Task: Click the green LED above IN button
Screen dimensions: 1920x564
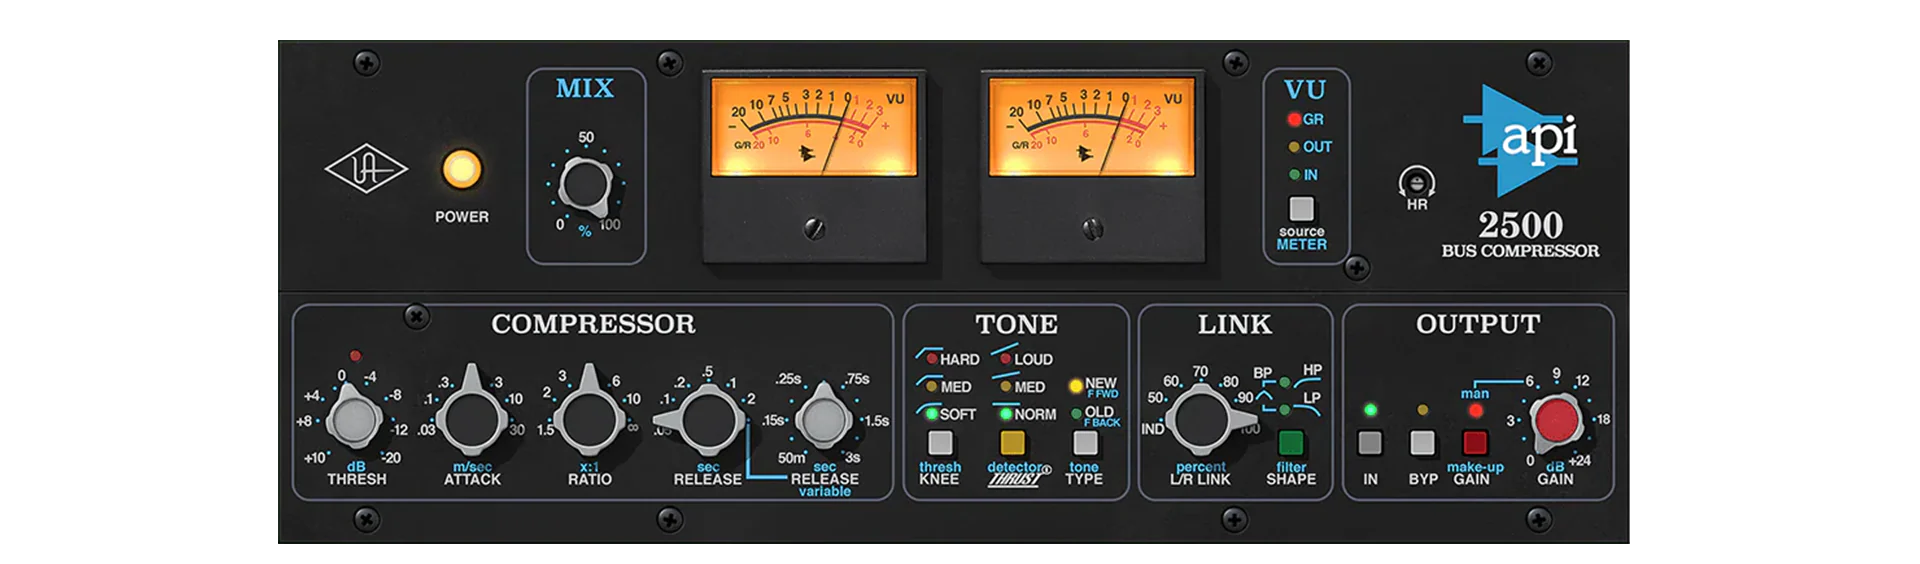Action: (x=1370, y=410)
